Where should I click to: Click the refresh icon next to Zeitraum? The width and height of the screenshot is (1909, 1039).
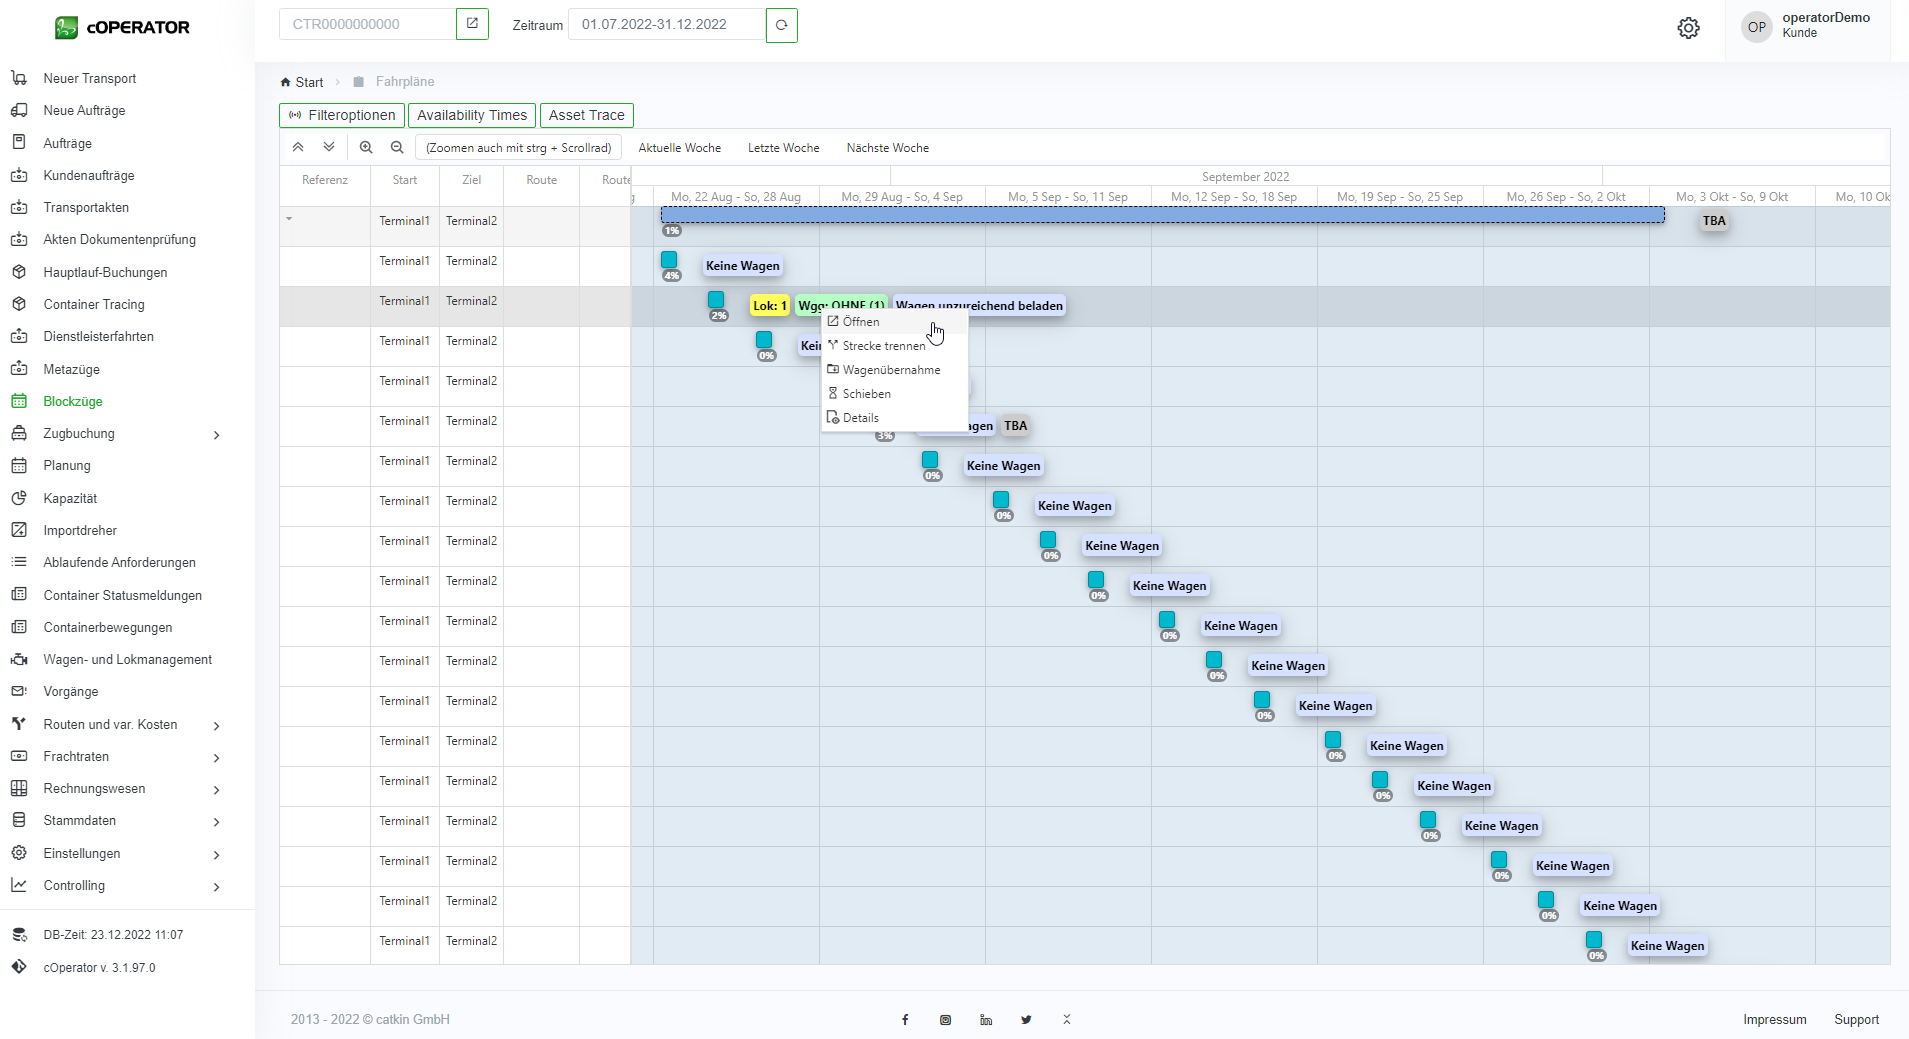coord(782,25)
